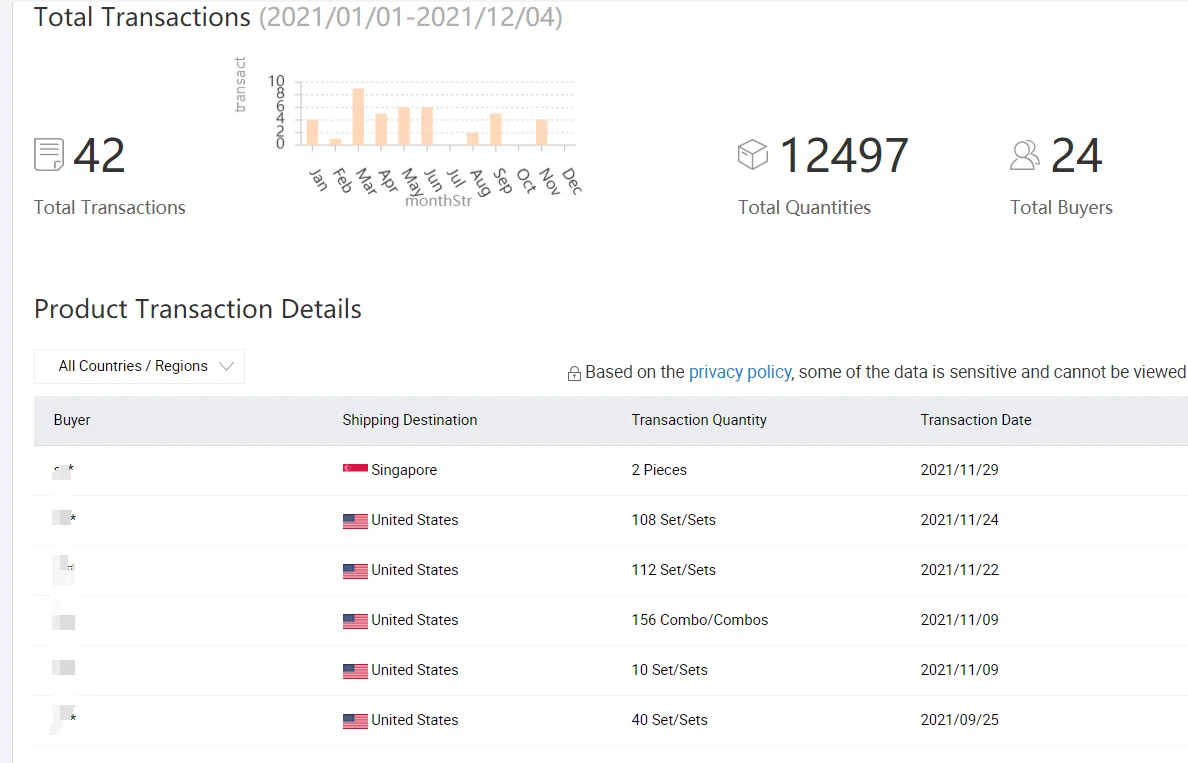Screen dimensions: 1188x763
Task: Click the Total Buyers people icon
Action: click(1025, 155)
